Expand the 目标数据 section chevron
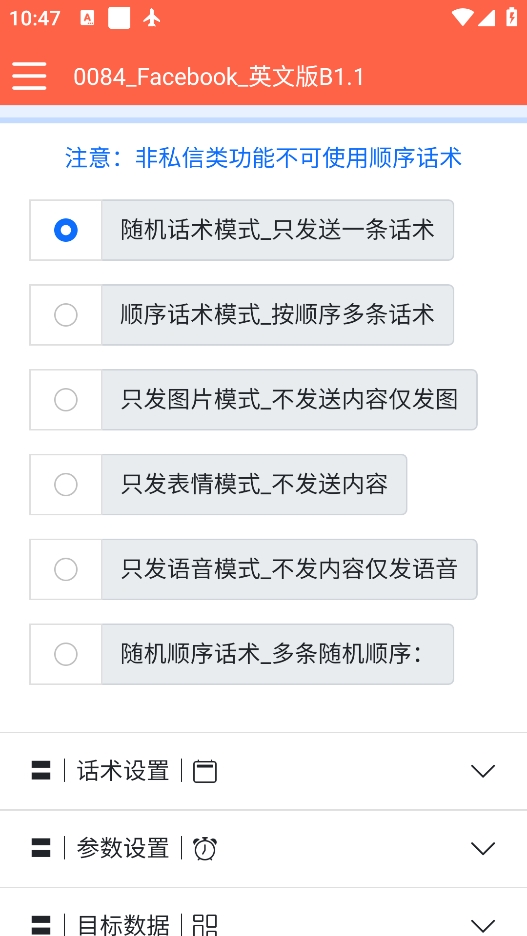Viewport: 527px width, 936px height. tap(483, 925)
